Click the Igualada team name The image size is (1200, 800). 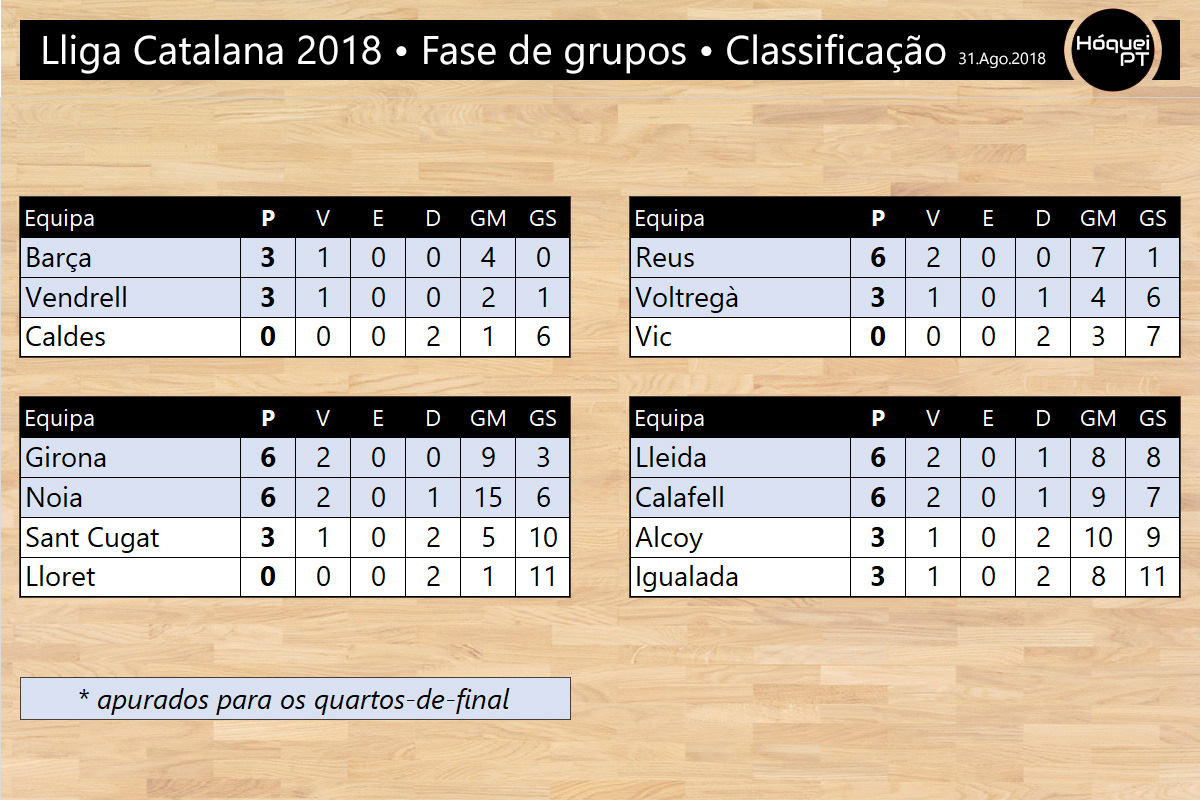[x=687, y=578]
